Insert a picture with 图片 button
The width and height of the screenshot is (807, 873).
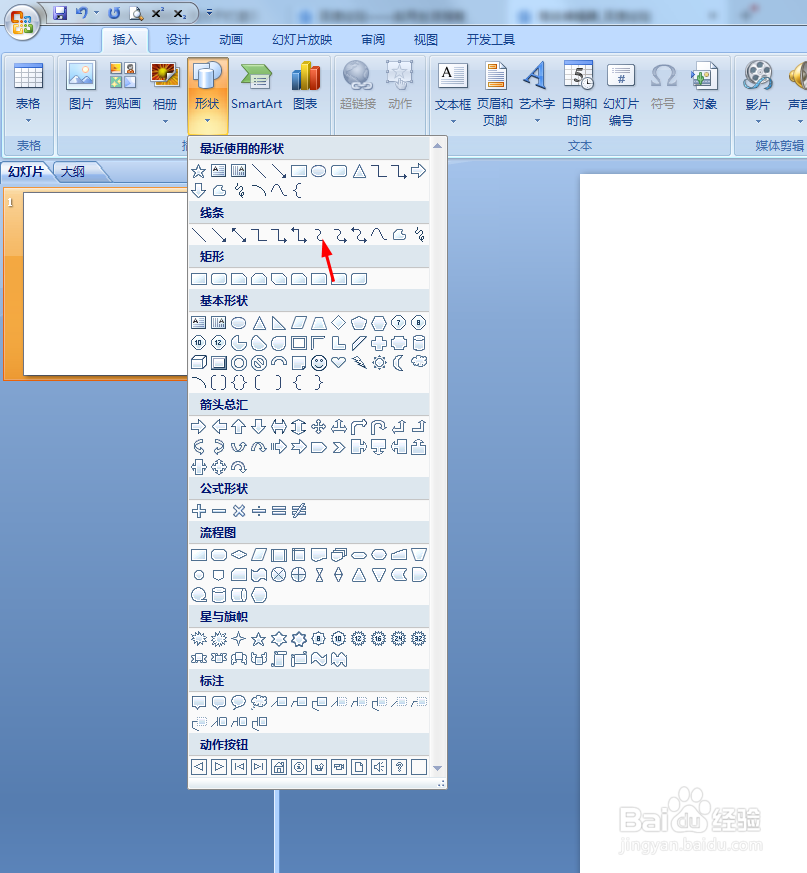[81, 86]
